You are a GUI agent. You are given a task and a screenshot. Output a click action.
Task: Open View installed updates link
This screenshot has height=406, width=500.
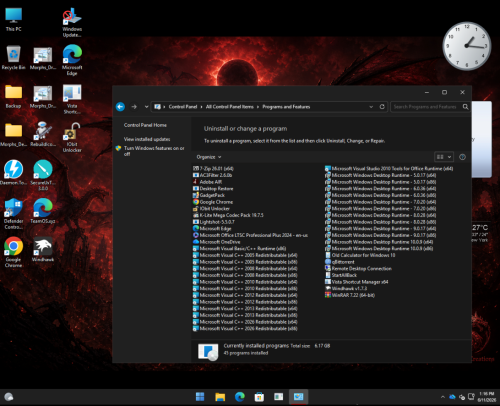click(147, 139)
